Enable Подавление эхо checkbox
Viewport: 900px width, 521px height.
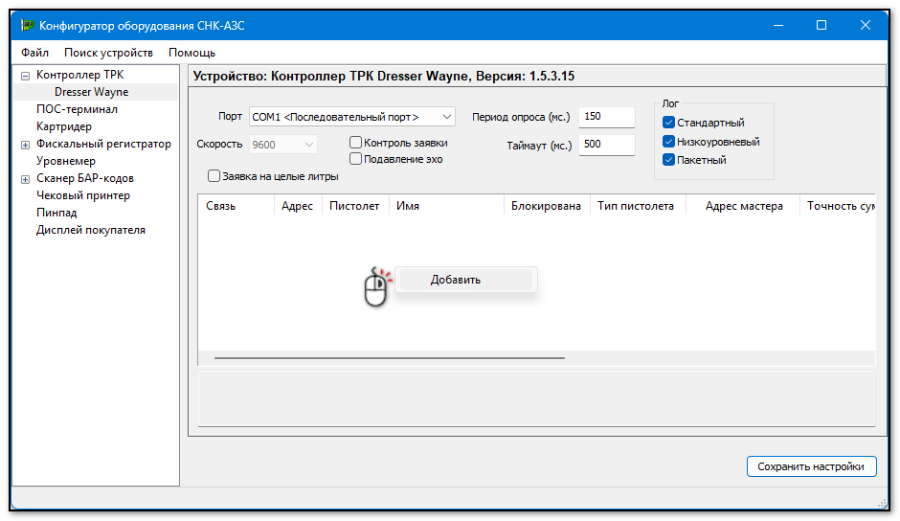355,159
